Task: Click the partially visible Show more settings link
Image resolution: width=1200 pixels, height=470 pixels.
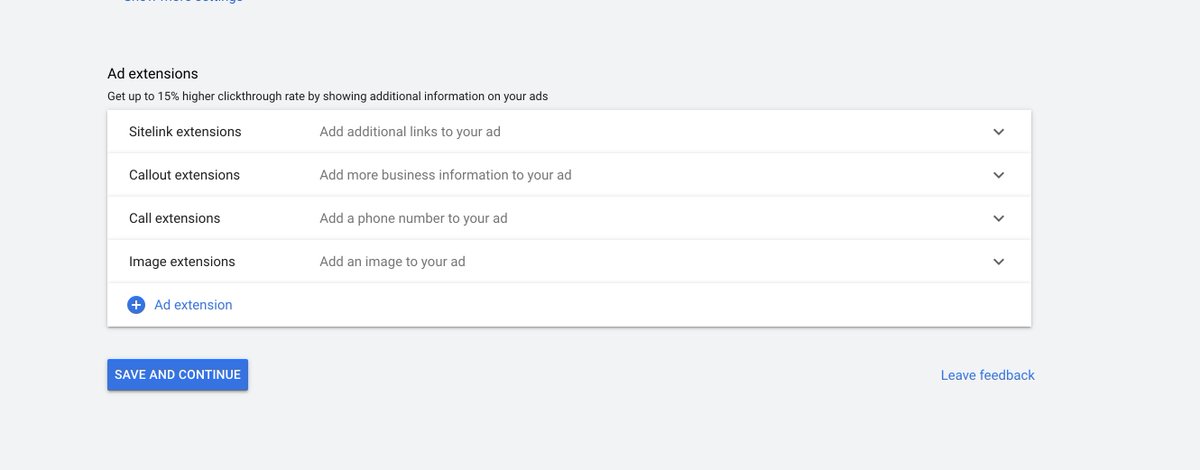Action: pyautogui.click(x=183, y=1)
